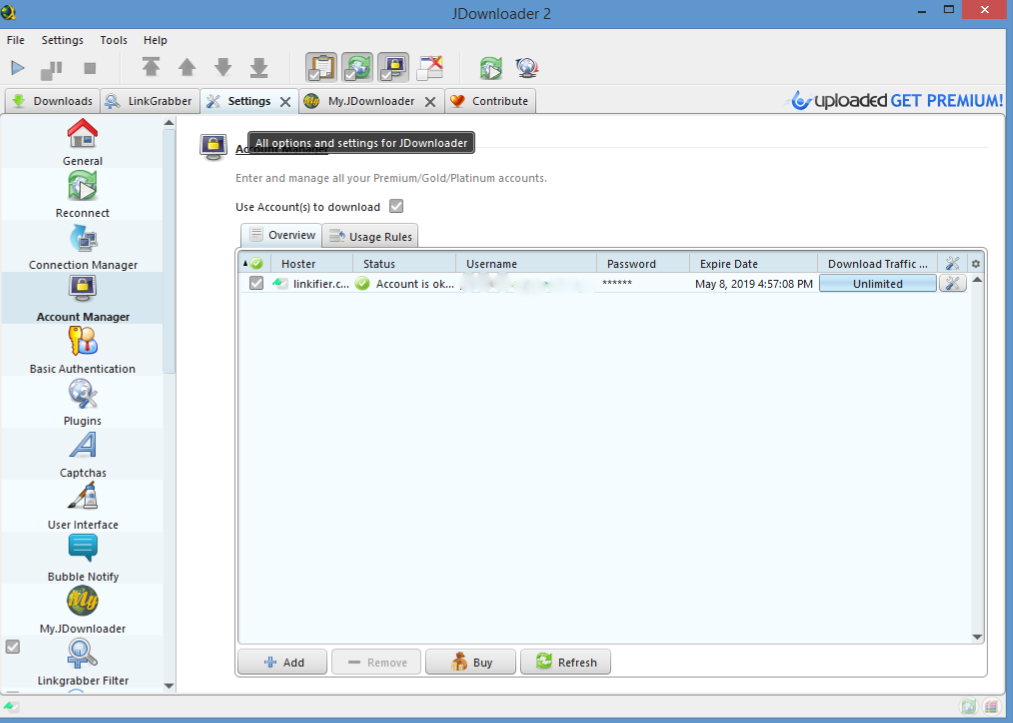Move selection to bottom of list
1013x723 pixels.
click(x=259, y=67)
